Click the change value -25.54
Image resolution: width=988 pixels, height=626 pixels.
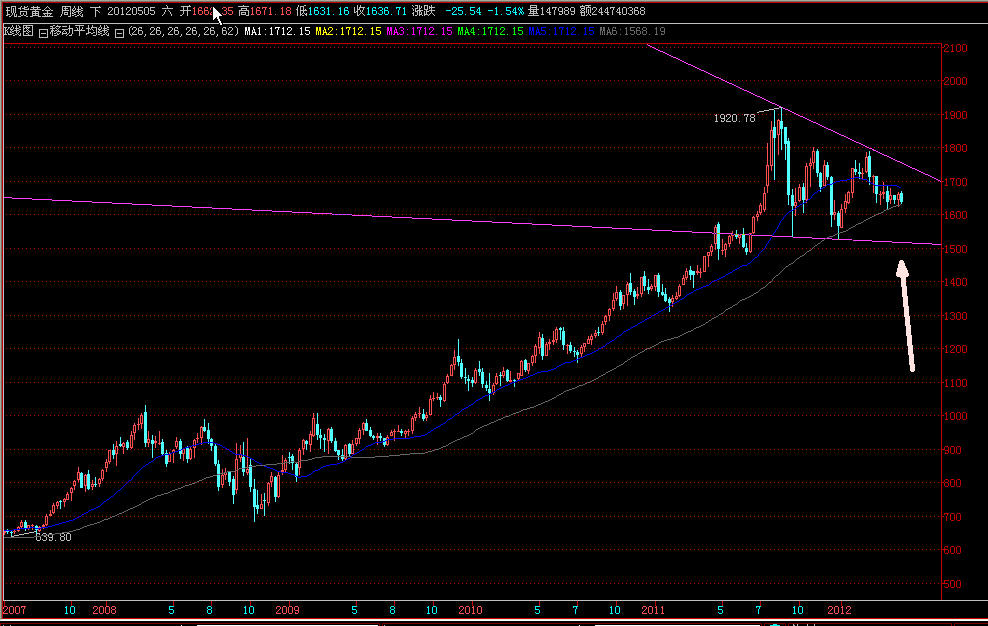[x=463, y=11]
